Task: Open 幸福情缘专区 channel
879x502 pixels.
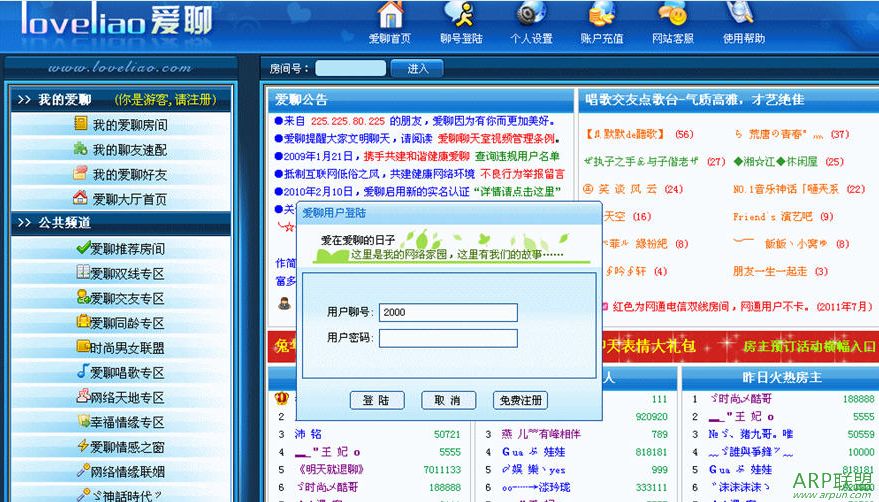Action: point(121,422)
